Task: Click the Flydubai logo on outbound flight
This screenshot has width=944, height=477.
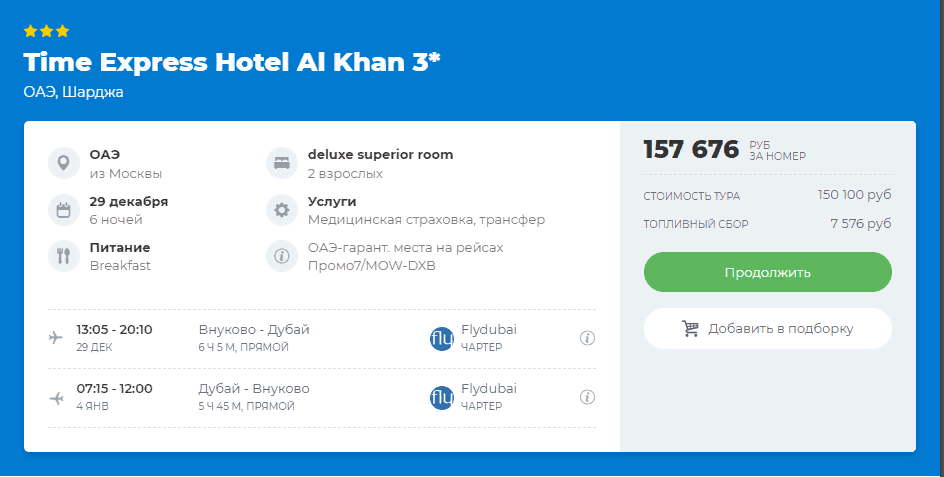Action: click(x=441, y=338)
